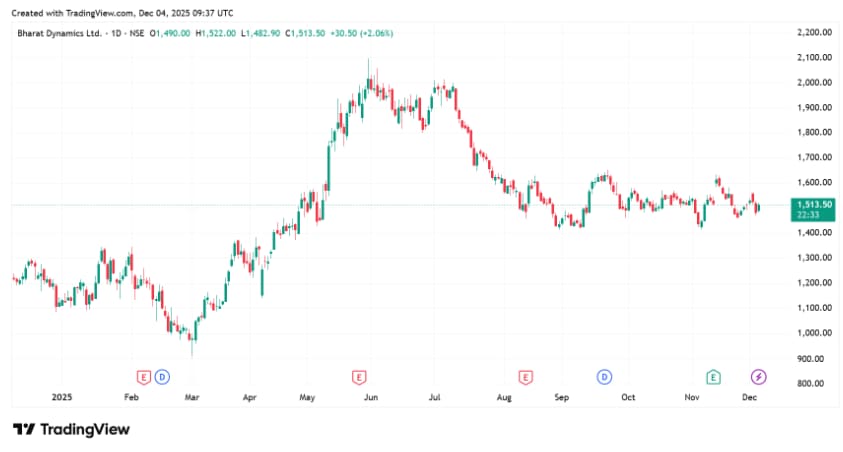Open the blue dividend marker in September
Viewport: 843px width, 452px height.
tap(604, 376)
